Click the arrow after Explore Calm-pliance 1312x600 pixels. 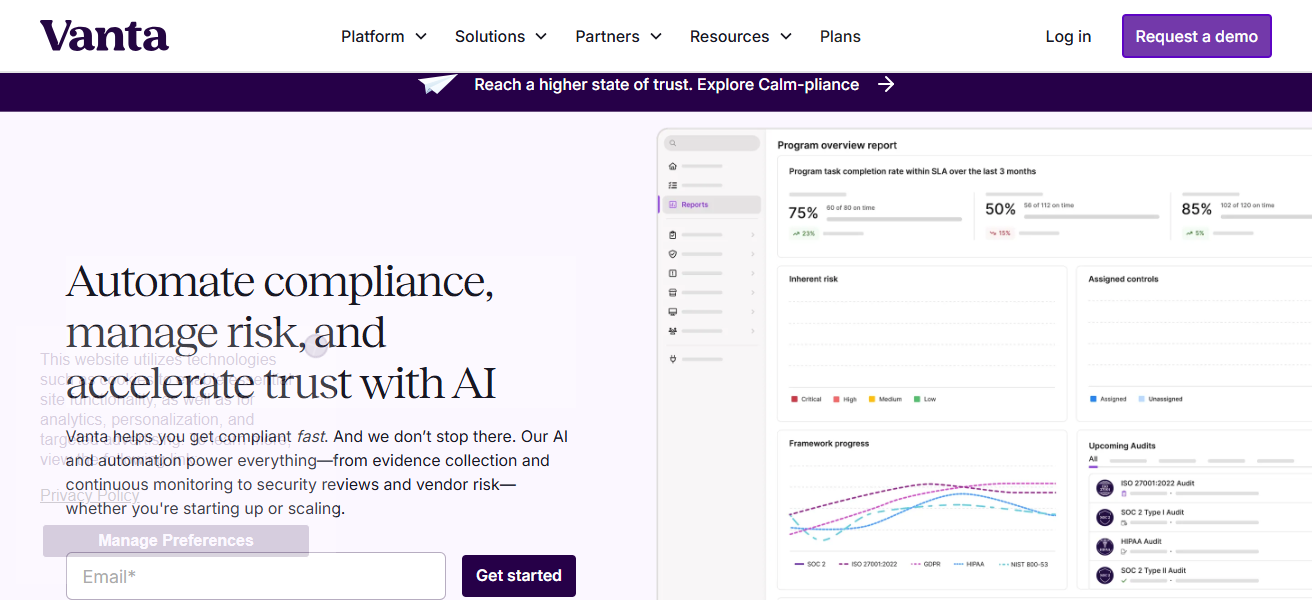886,84
